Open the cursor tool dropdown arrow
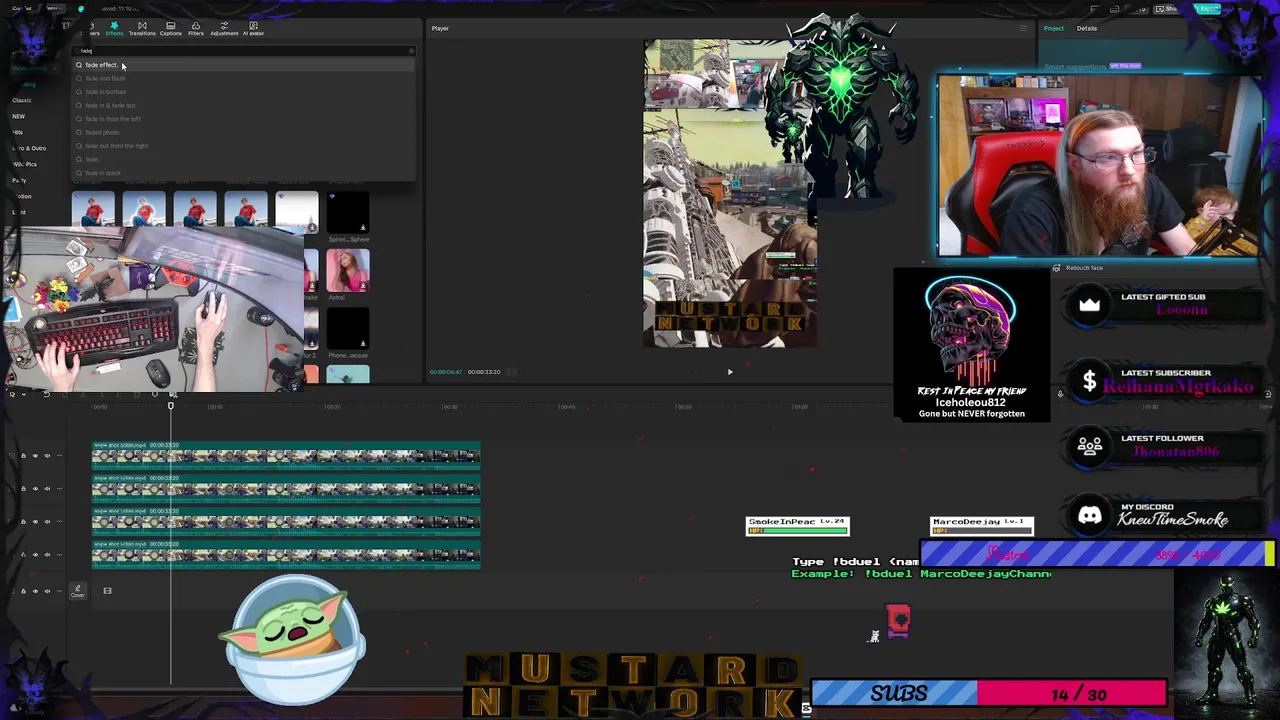Screen dimensions: 1280x720 [22, 394]
